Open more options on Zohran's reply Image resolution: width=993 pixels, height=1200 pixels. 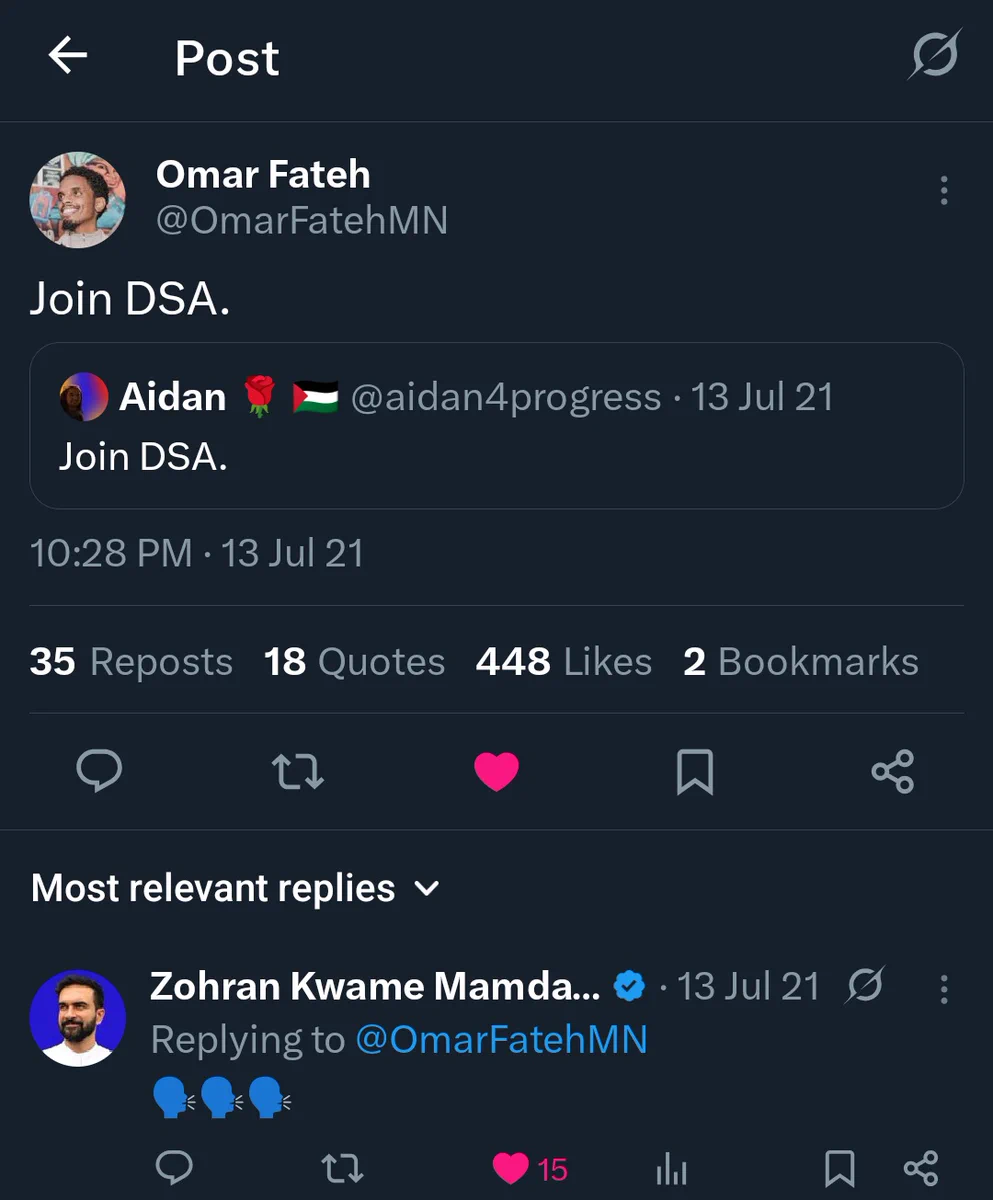(943, 989)
